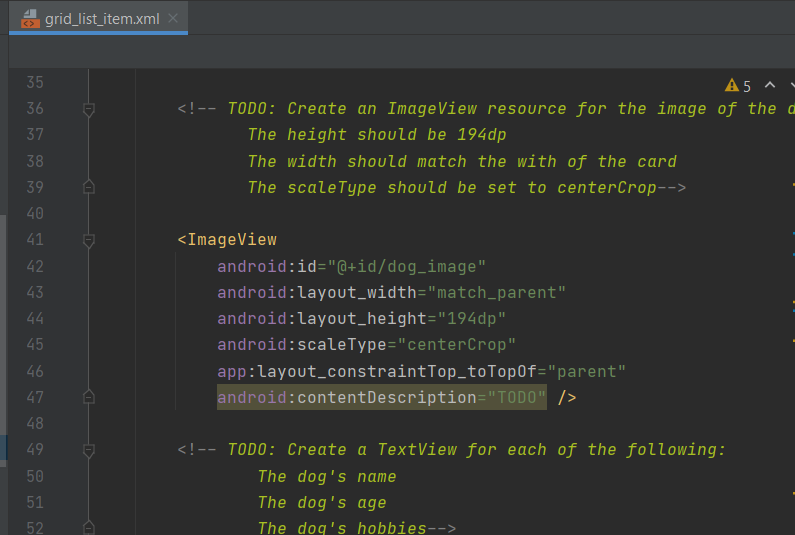Open the warnings indicator showing 5 problems
Image resolution: width=795 pixels, height=535 pixels.
738,86
